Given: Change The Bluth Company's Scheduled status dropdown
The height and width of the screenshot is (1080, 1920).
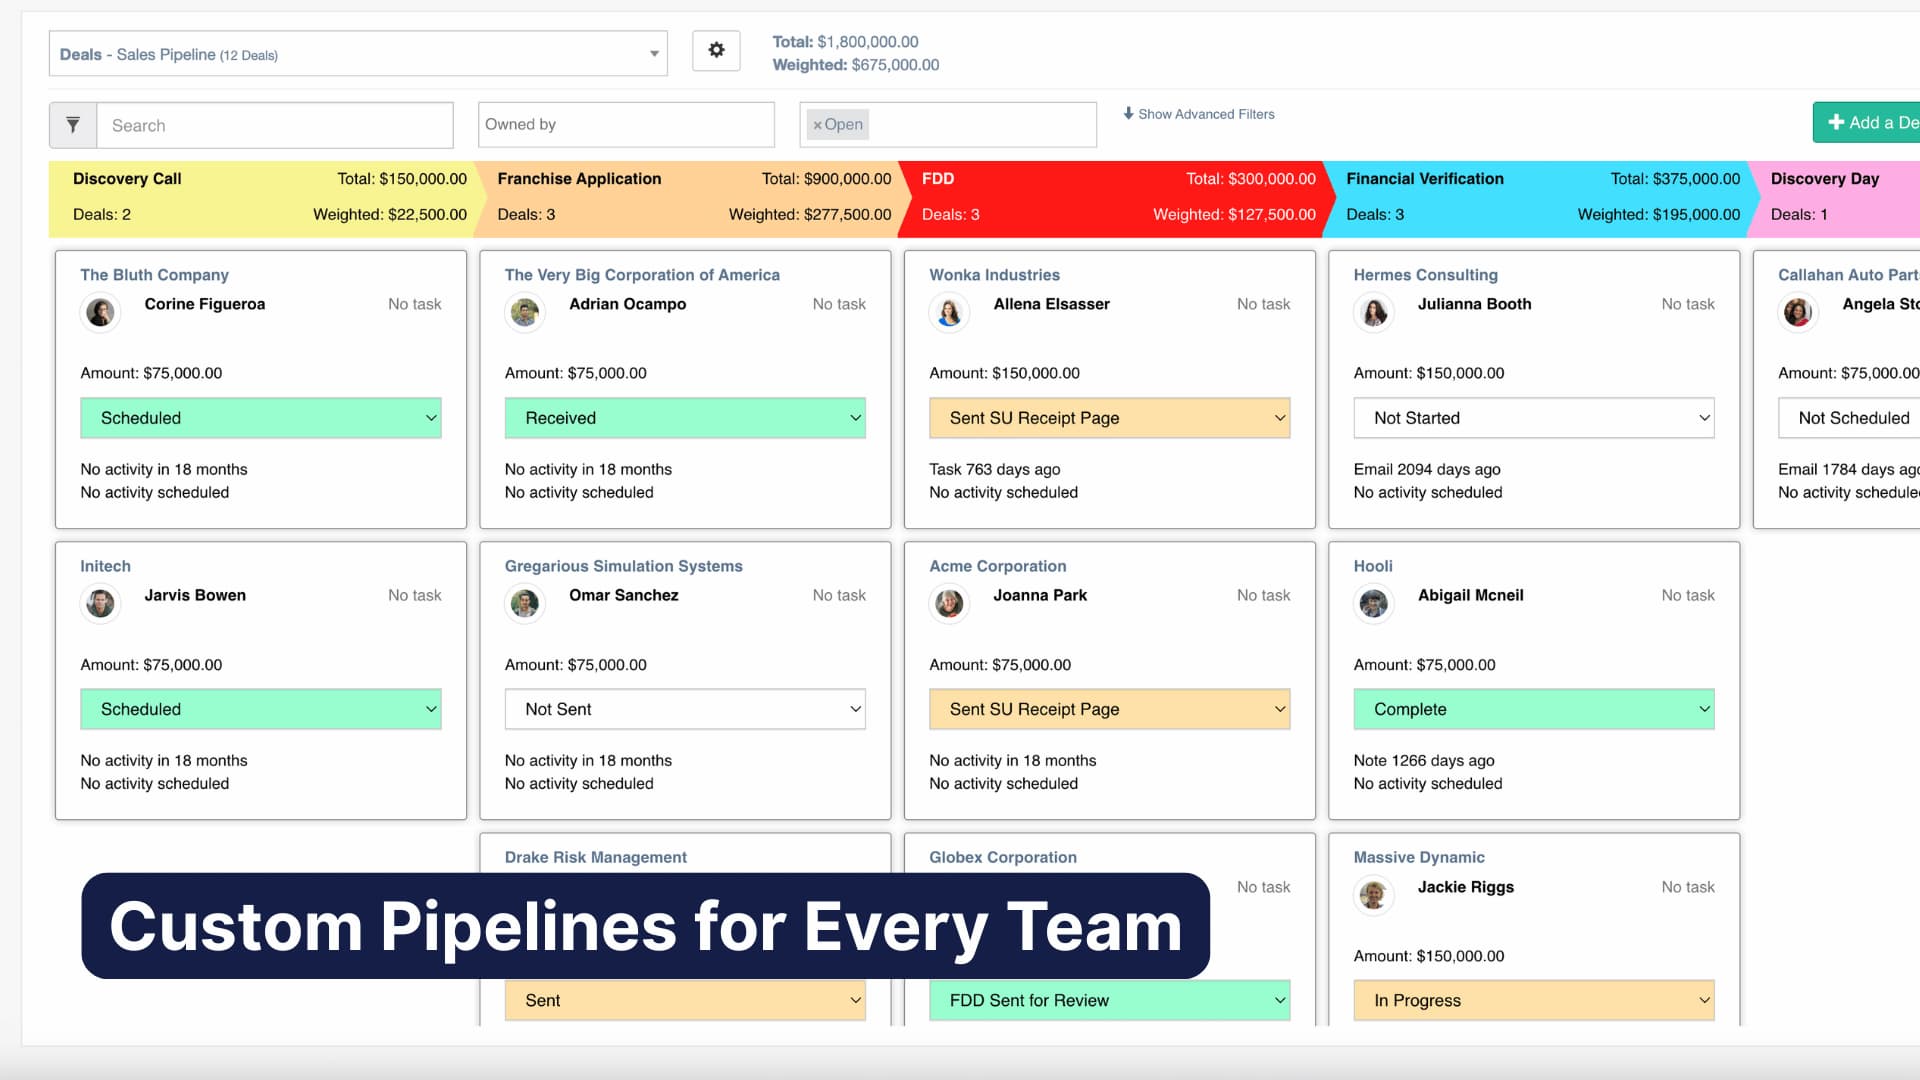Looking at the screenshot, I should tap(260, 418).
